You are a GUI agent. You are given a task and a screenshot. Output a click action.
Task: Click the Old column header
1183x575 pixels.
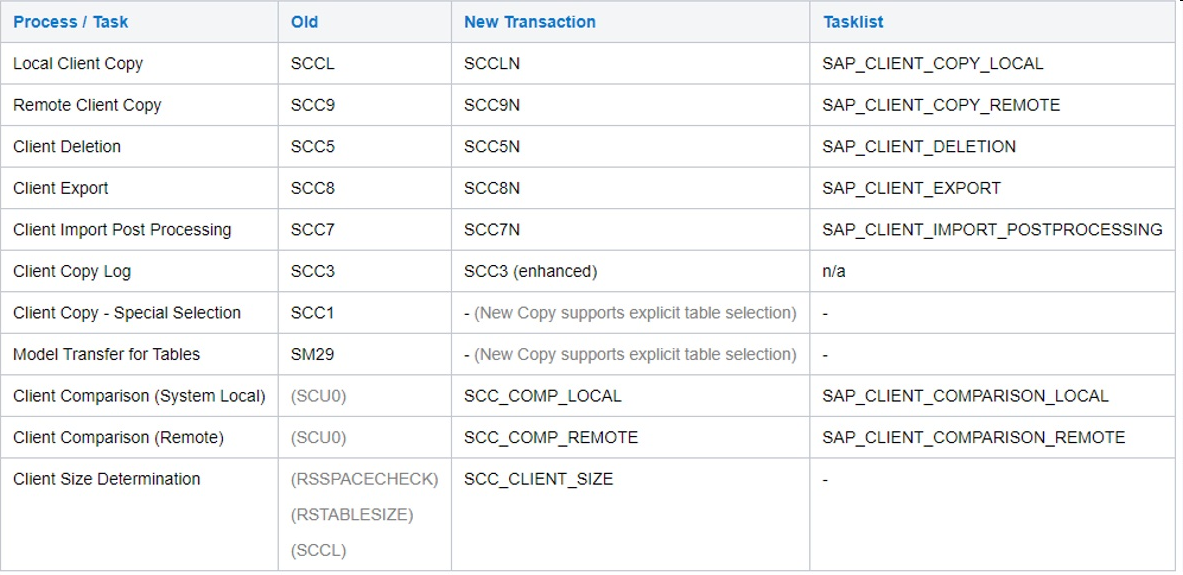coord(304,22)
